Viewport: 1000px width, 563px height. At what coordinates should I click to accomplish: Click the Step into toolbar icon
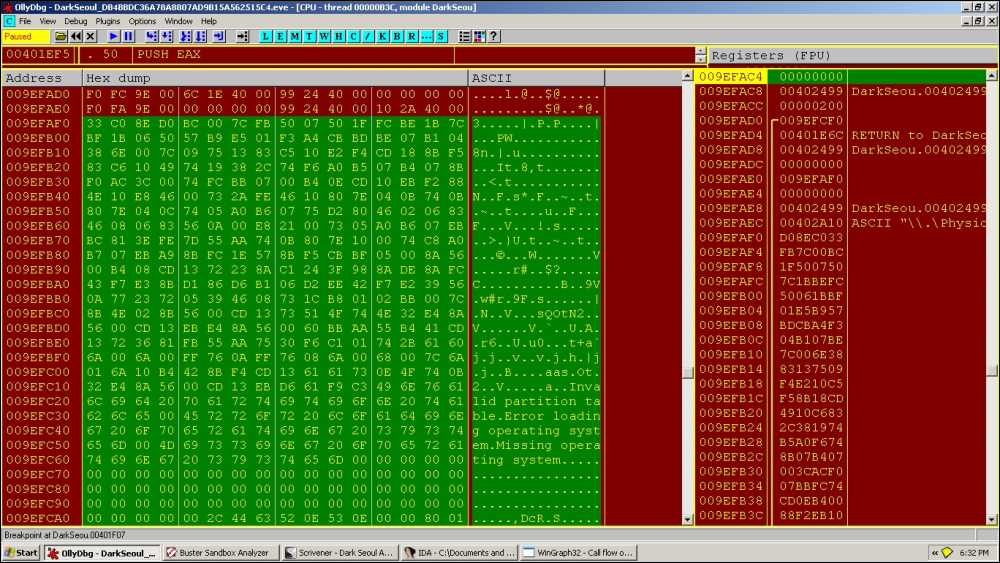(151, 36)
